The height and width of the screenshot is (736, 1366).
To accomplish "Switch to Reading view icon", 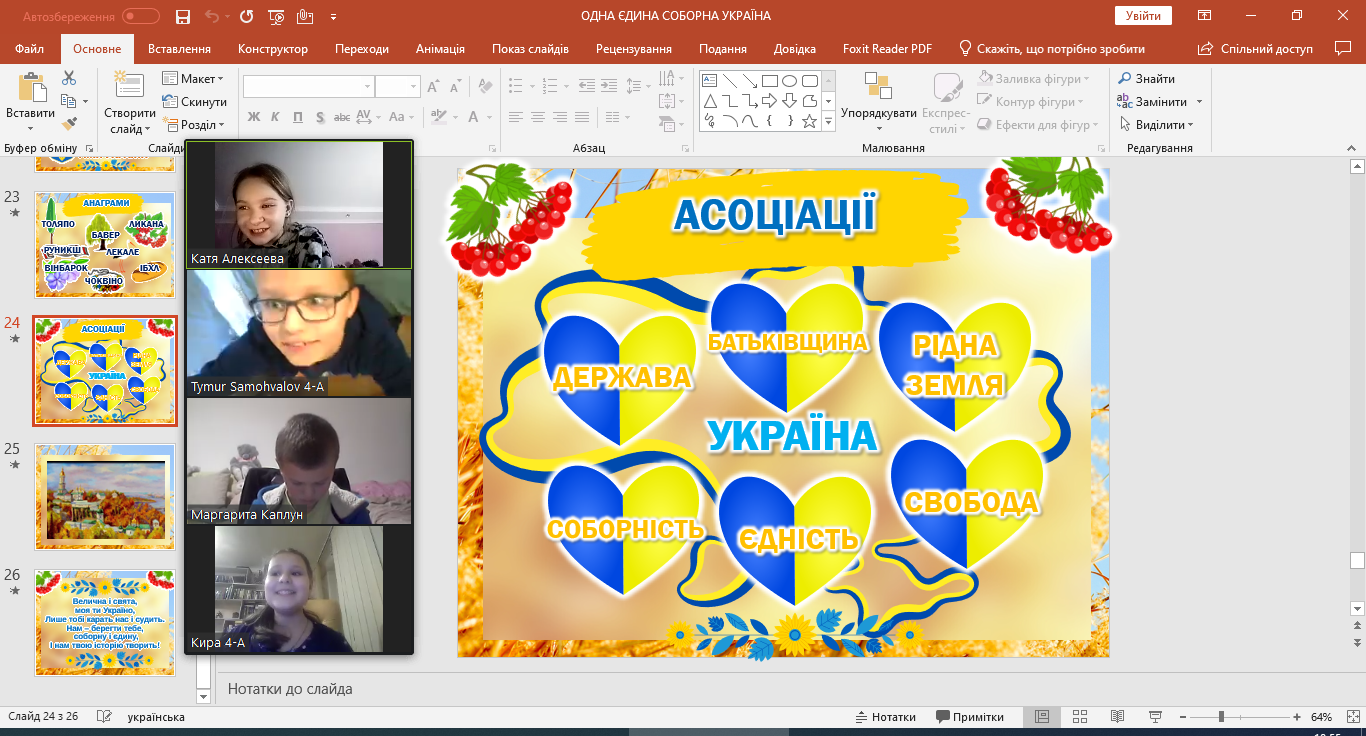I will point(1118,717).
